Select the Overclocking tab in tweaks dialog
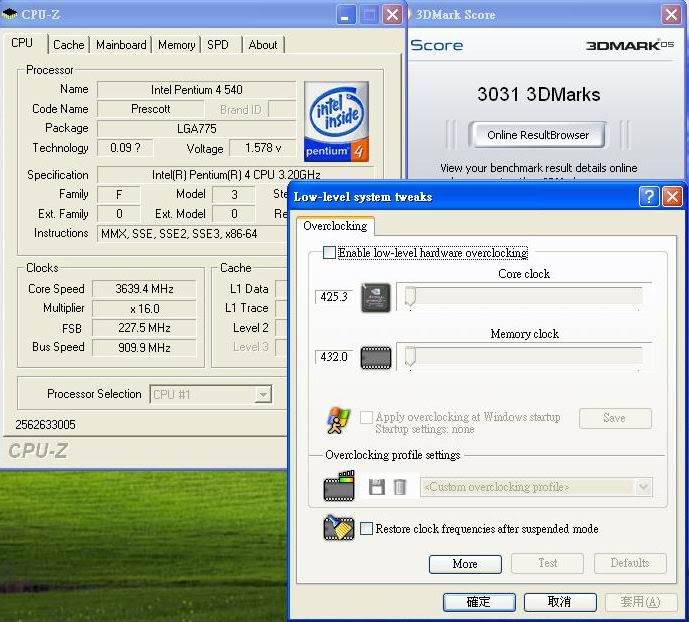Viewport: 689px width, 622px height. pos(335,226)
